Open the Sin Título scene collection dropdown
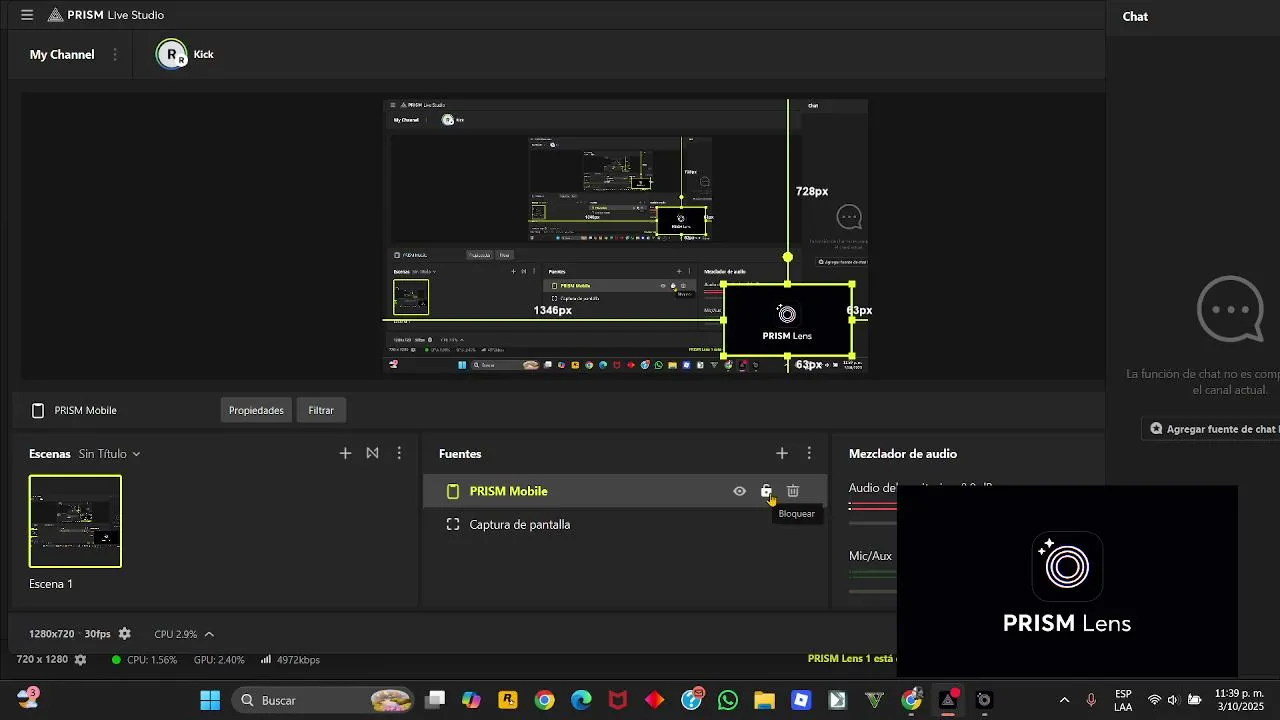This screenshot has width=1280, height=720. (x=110, y=454)
